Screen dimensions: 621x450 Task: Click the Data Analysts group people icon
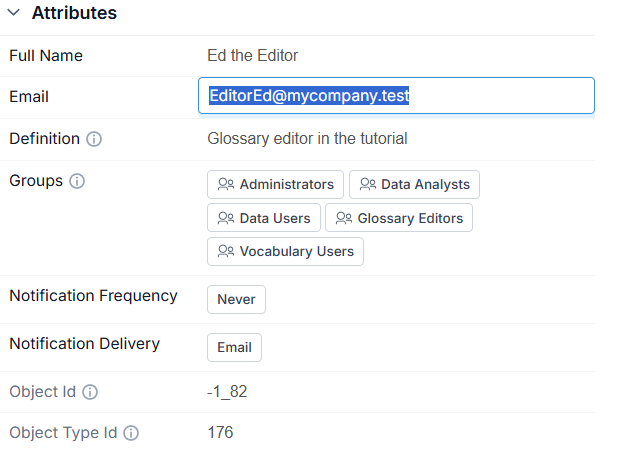coord(368,184)
